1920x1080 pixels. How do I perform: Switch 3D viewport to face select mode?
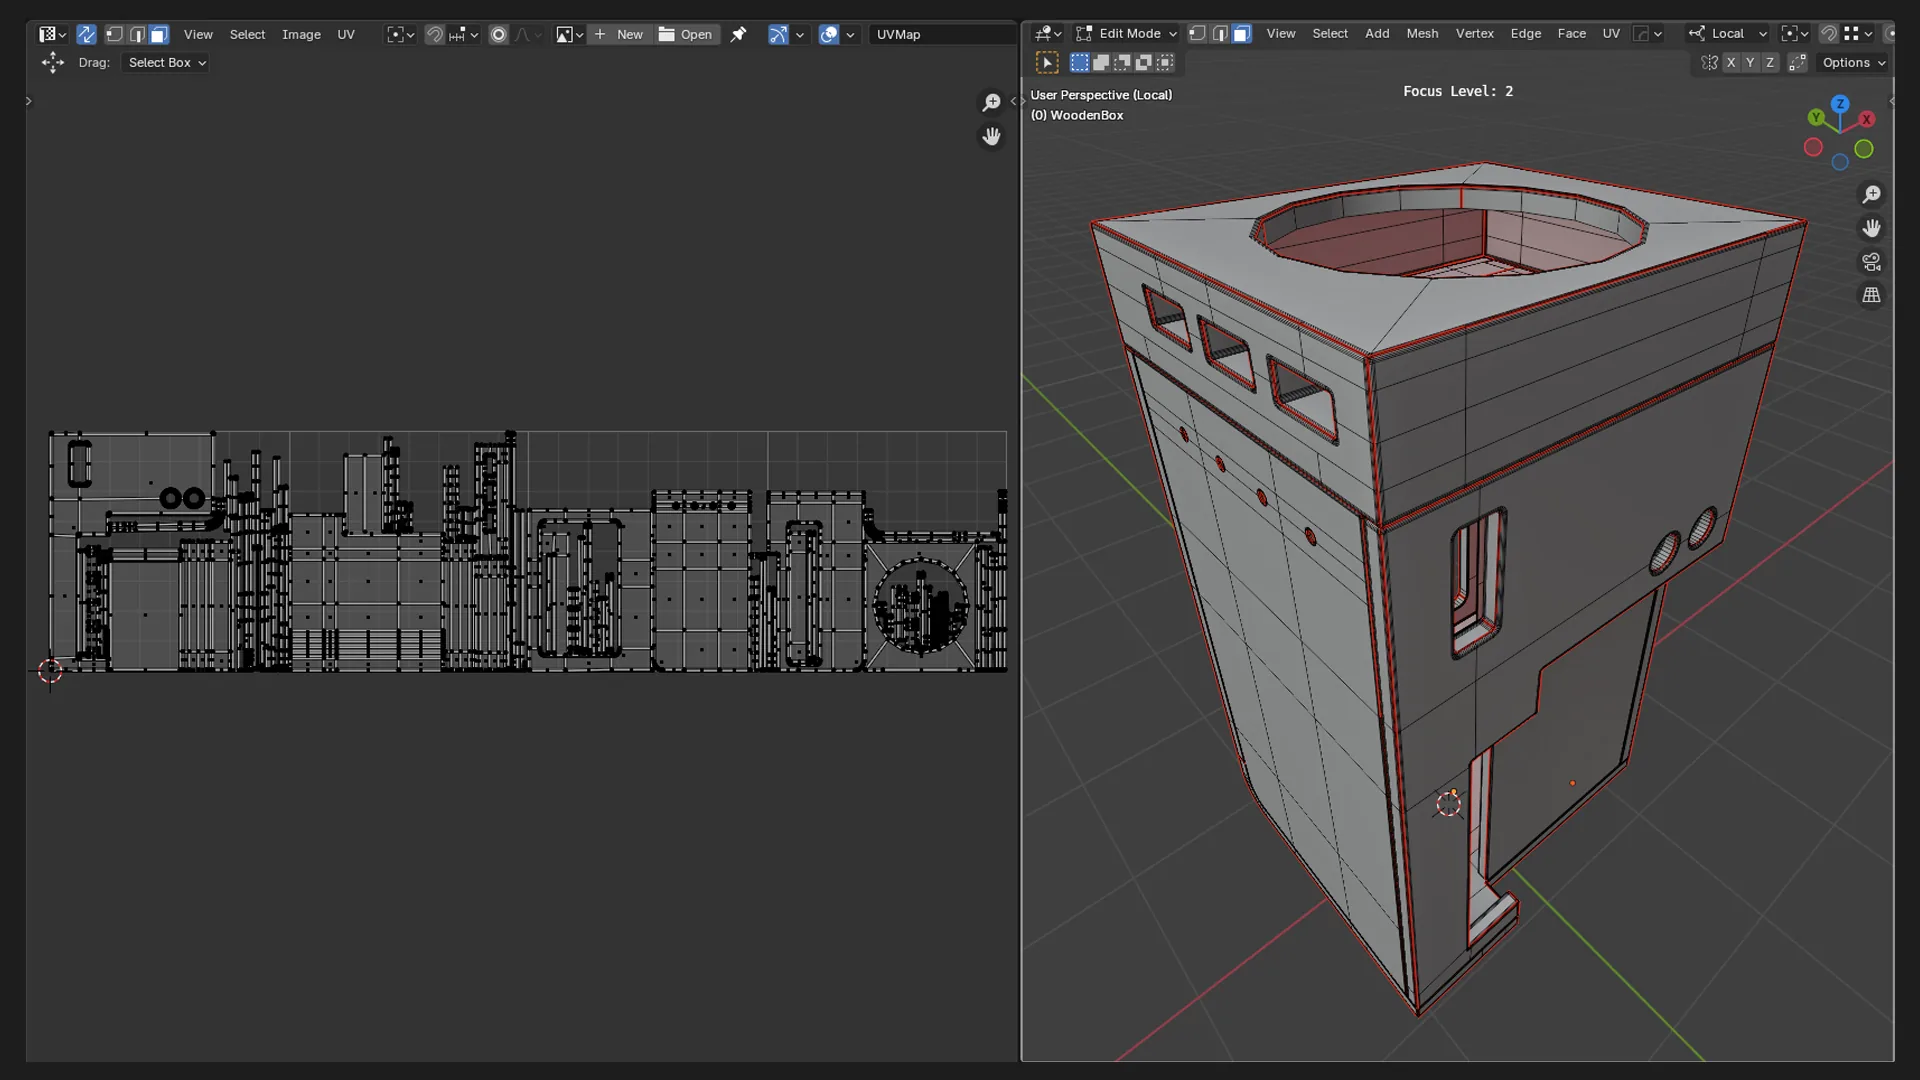click(1242, 33)
